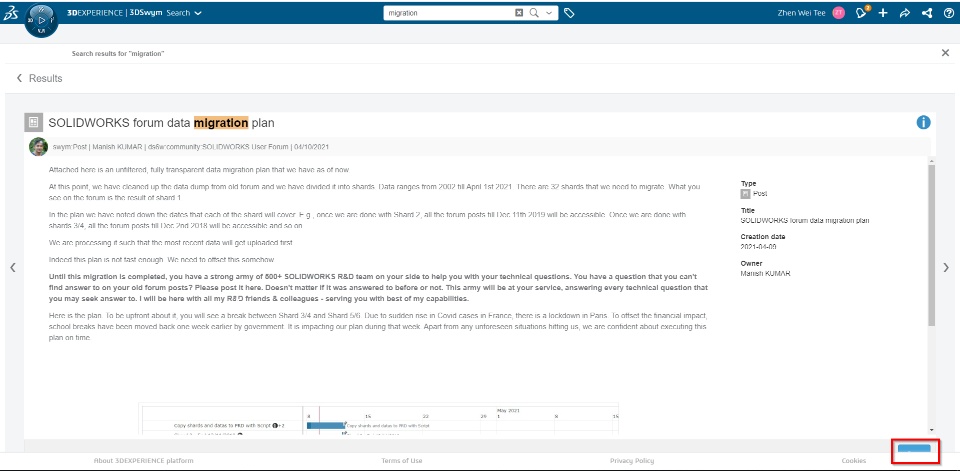Open the Gantt chart image in post
This screenshot has width=960, height=471.
[x=378, y=420]
